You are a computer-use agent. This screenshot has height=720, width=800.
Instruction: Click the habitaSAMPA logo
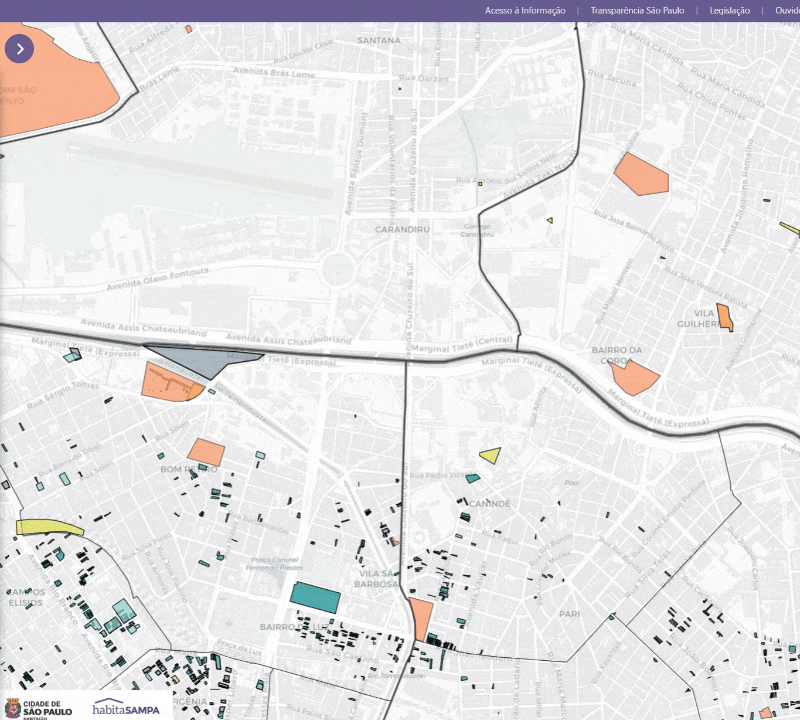[126, 708]
